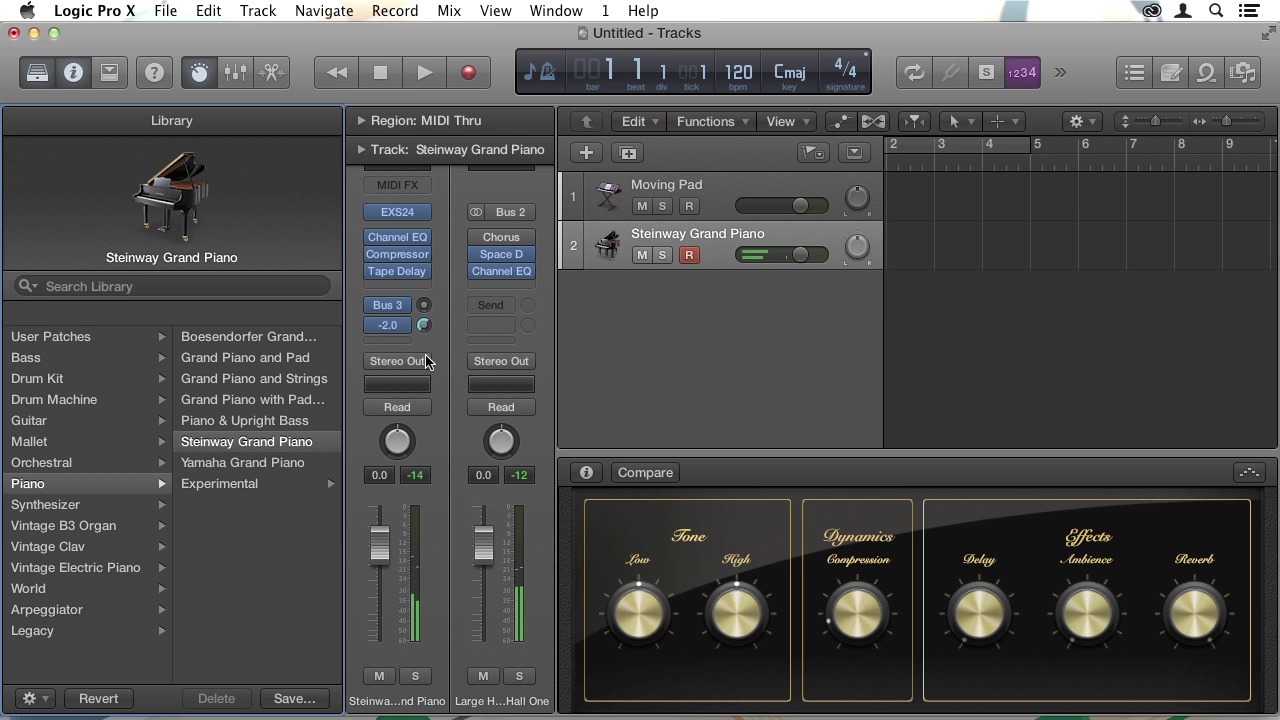Open the List Editors icon
Image resolution: width=1280 pixels, height=720 pixels.
(1134, 73)
